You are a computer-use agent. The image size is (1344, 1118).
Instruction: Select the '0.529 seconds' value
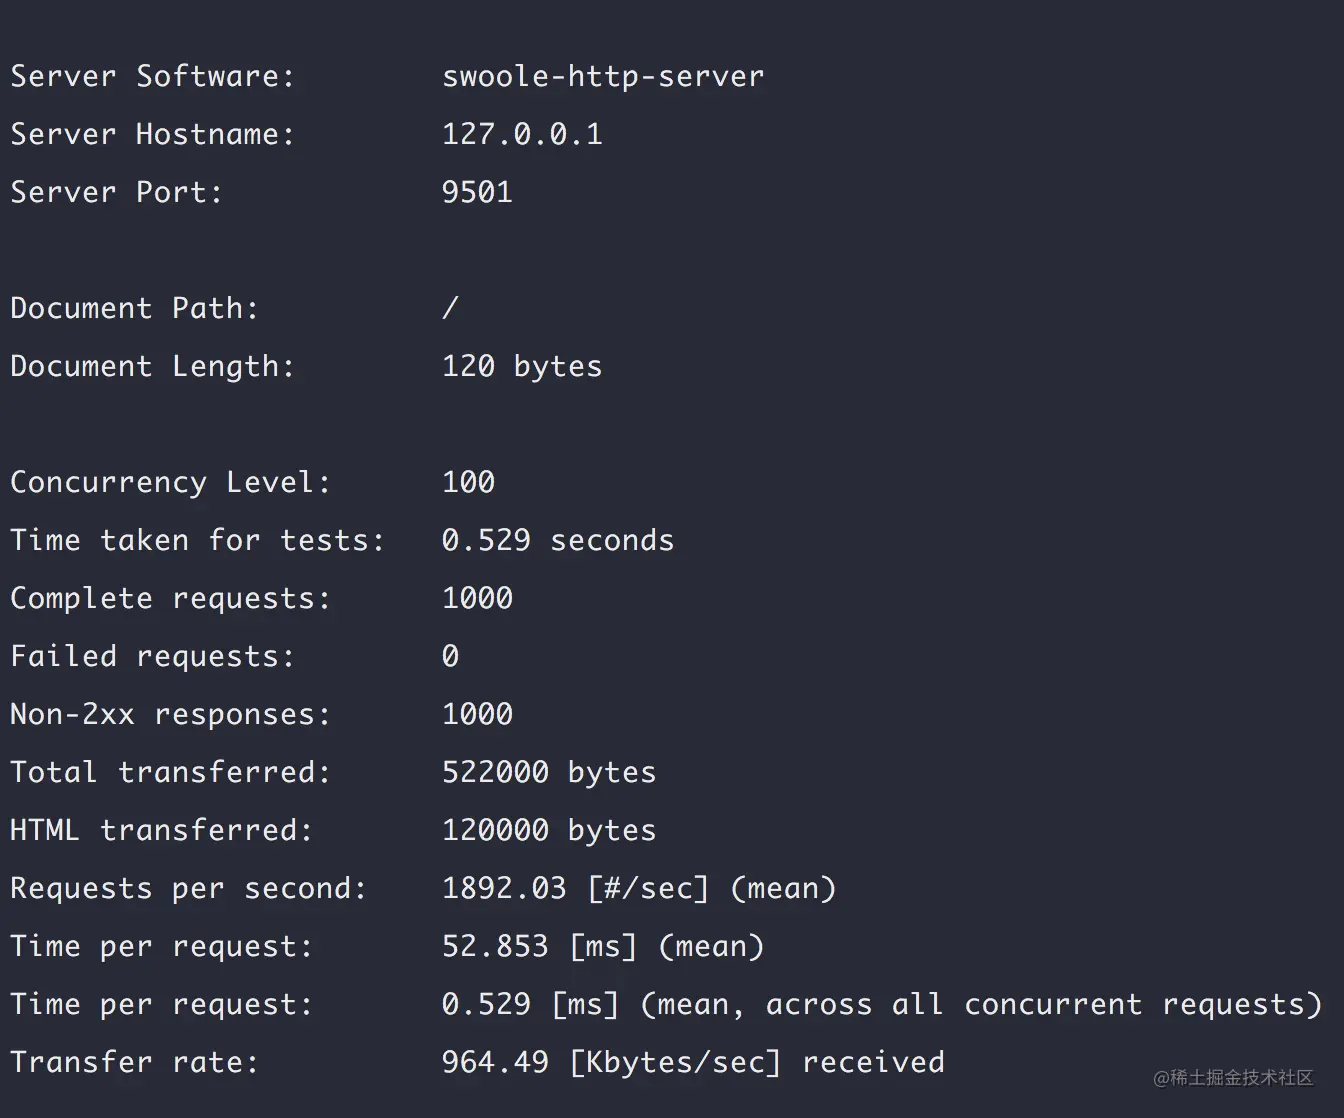point(558,540)
